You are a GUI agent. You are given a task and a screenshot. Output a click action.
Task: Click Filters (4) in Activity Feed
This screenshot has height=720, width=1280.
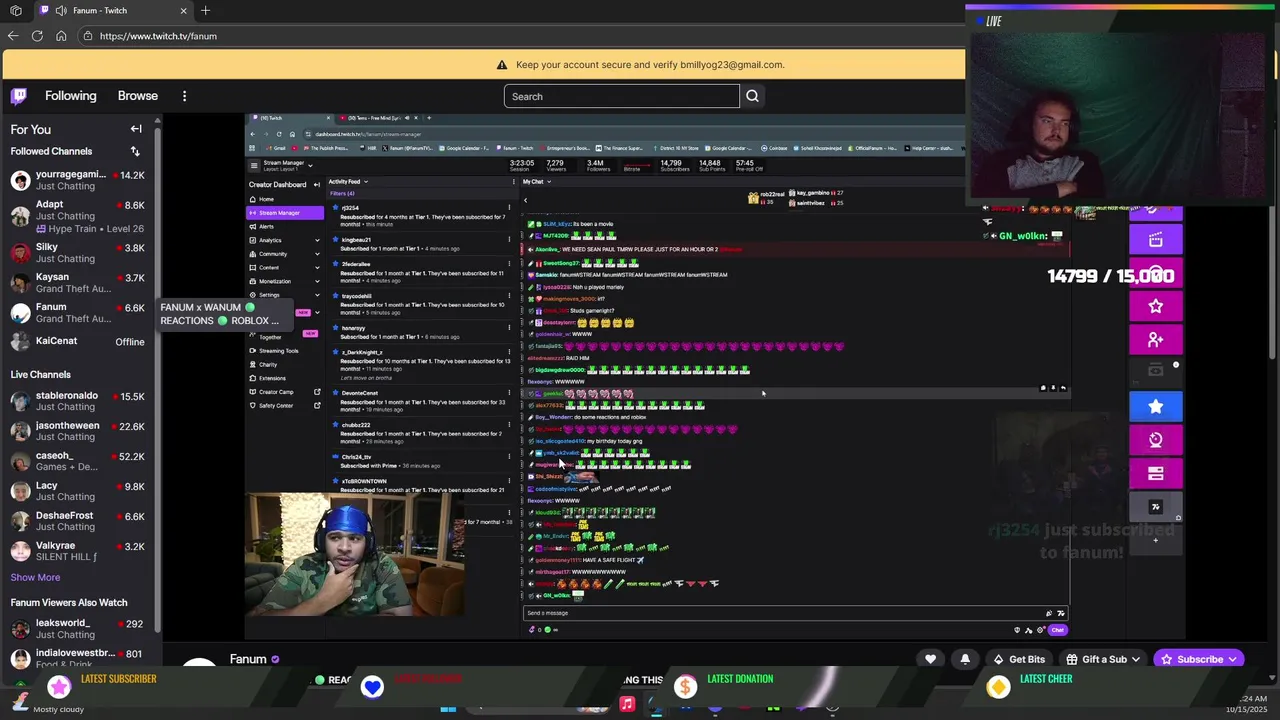(x=343, y=193)
